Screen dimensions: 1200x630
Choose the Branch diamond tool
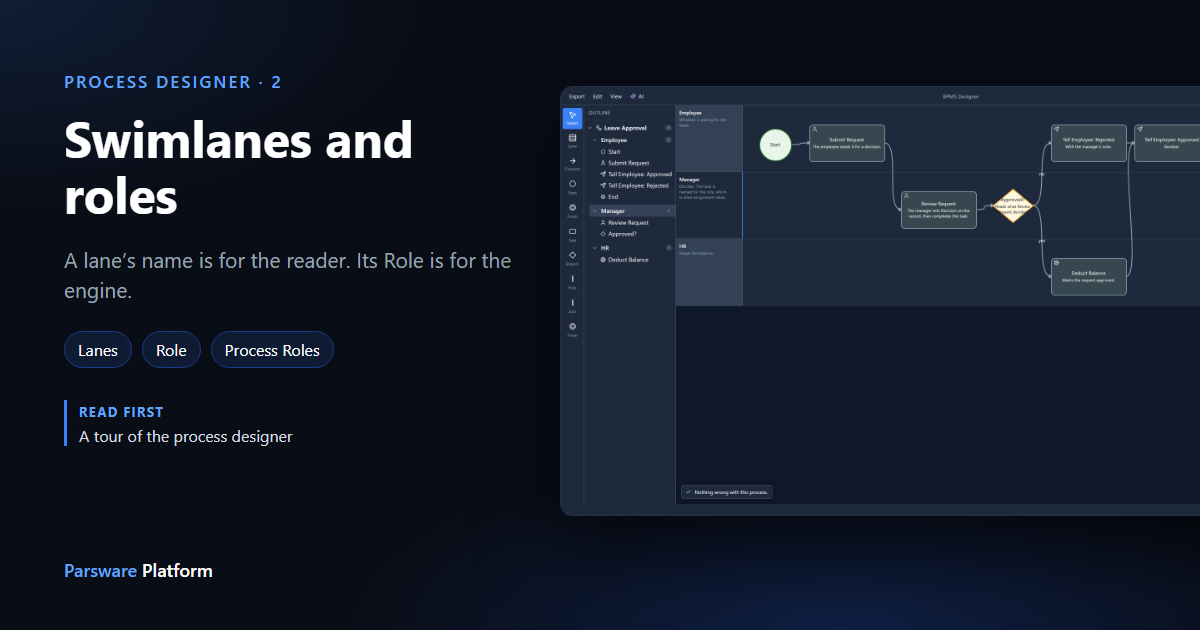(x=572, y=258)
